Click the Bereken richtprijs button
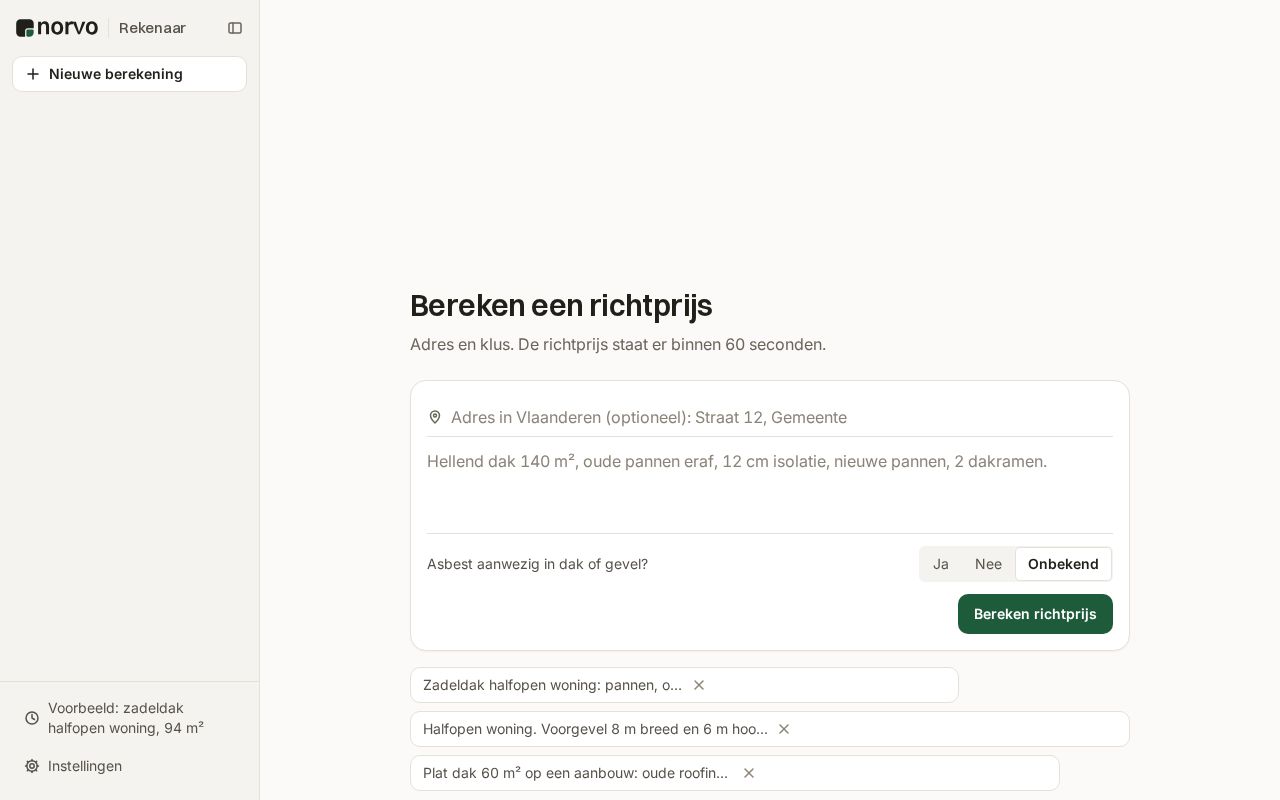Image resolution: width=1280 pixels, height=800 pixels. 1035,614
